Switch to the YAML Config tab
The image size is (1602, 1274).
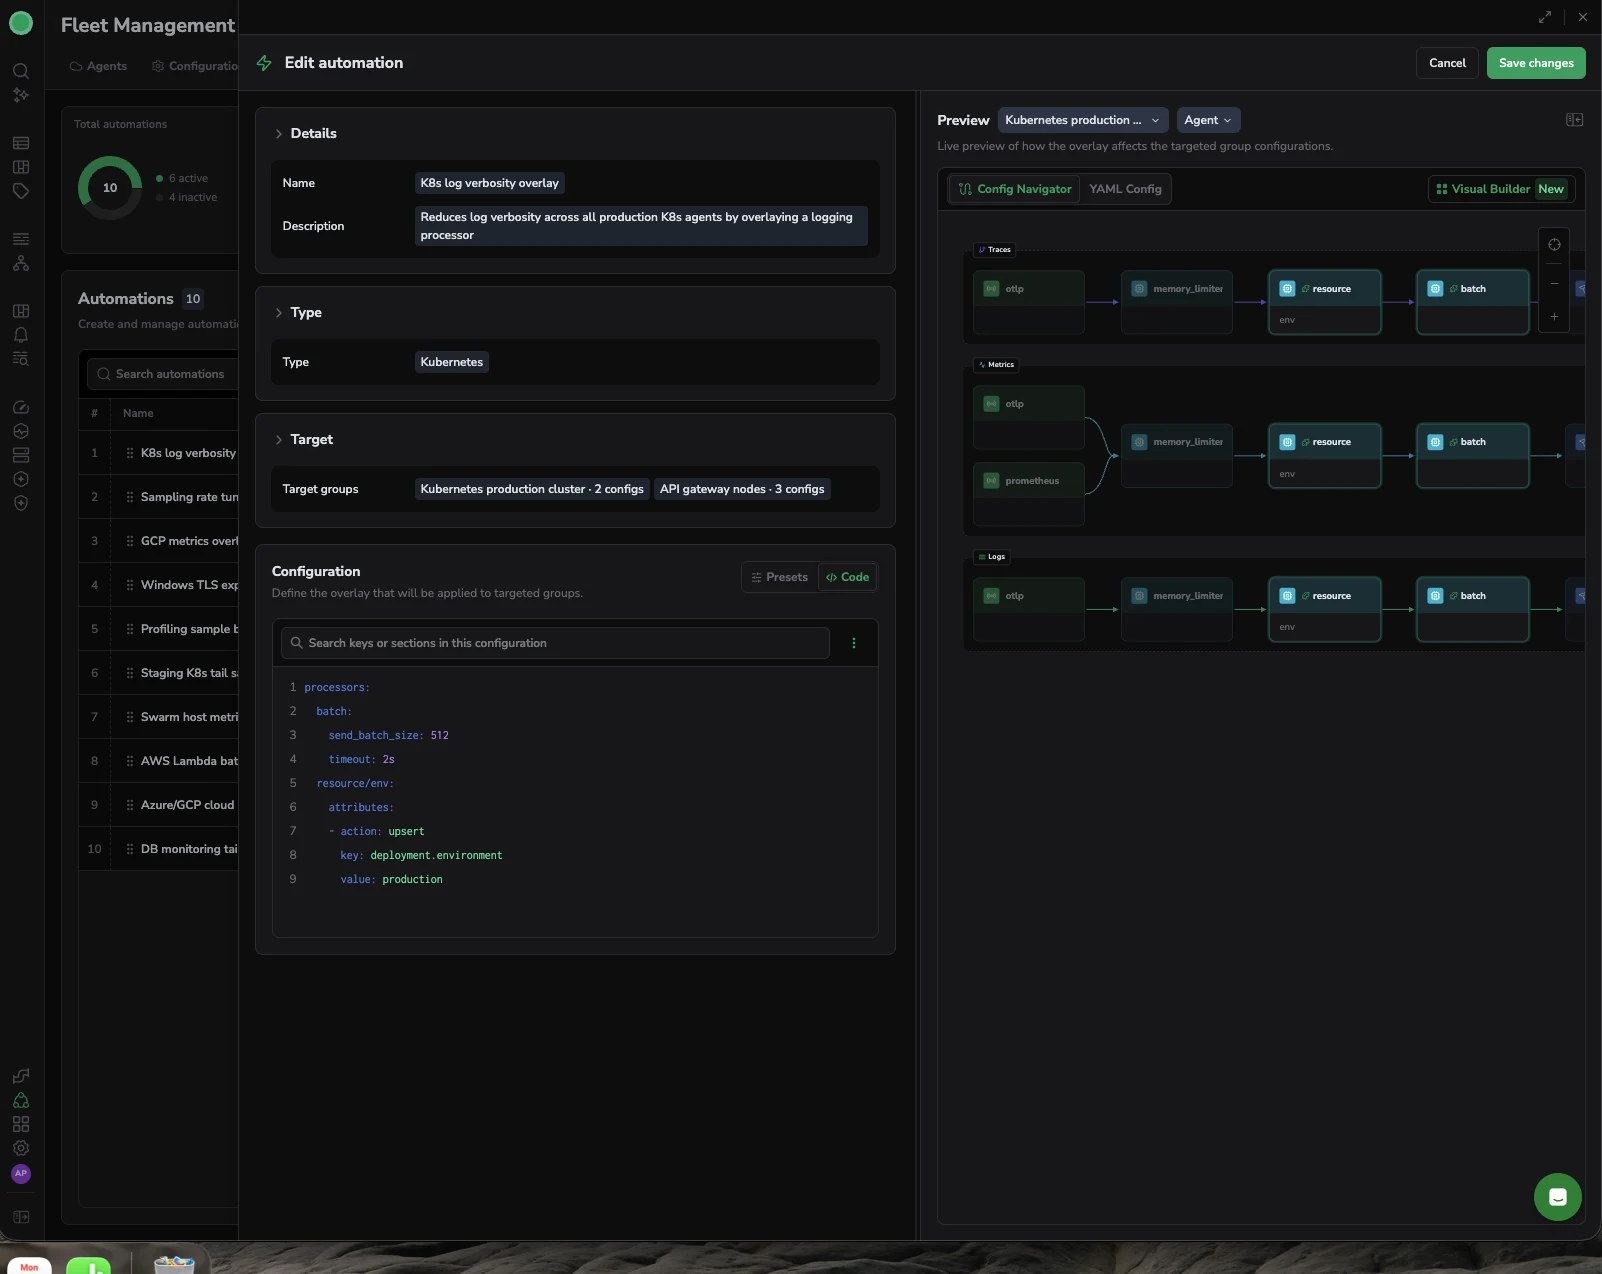pyautogui.click(x=1125, y=189)
